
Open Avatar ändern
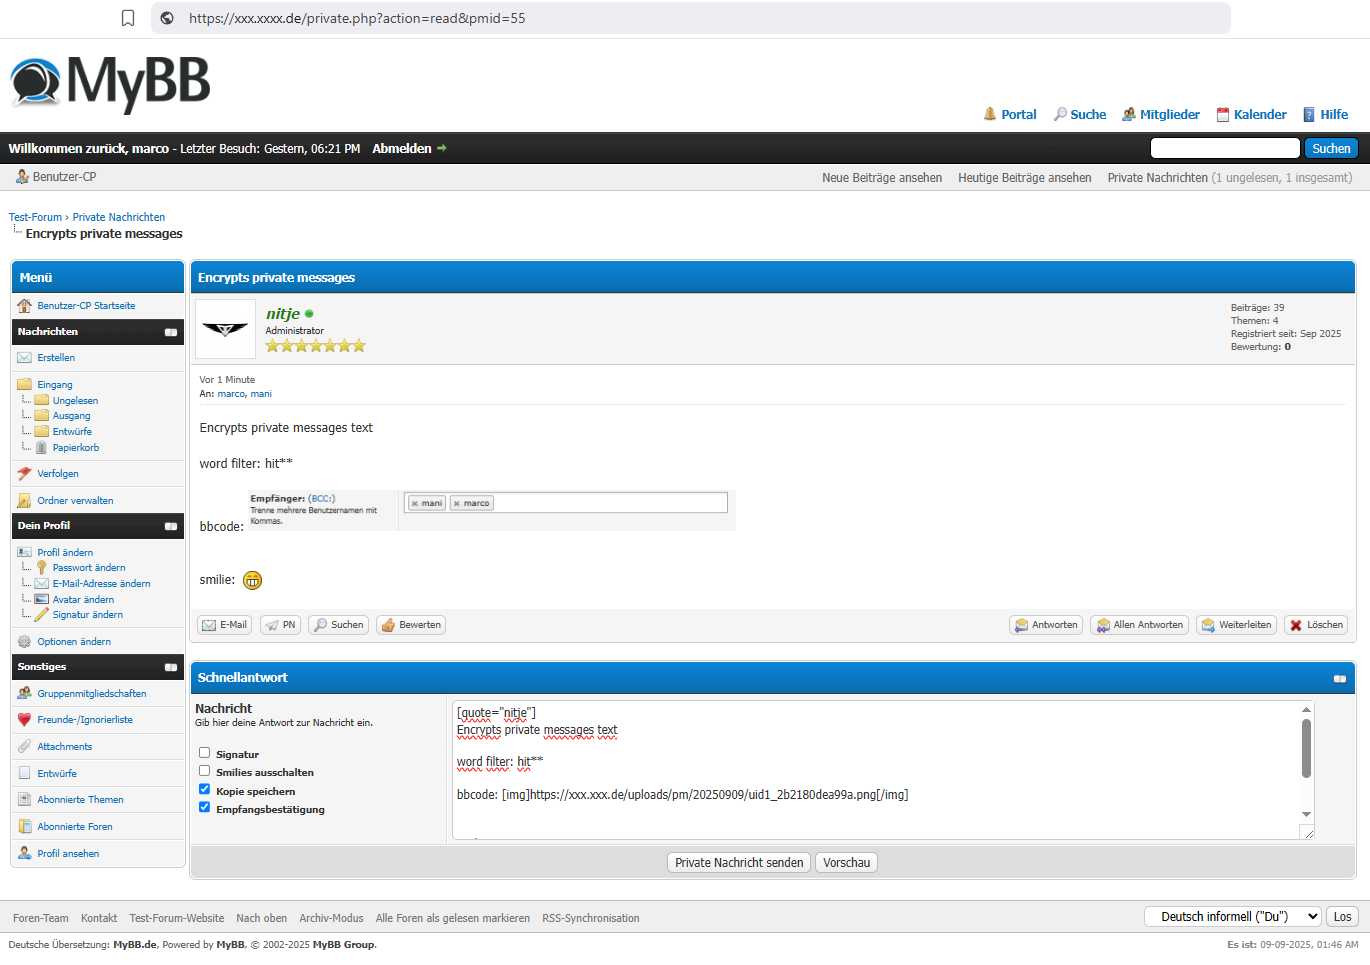pos(83,600)
